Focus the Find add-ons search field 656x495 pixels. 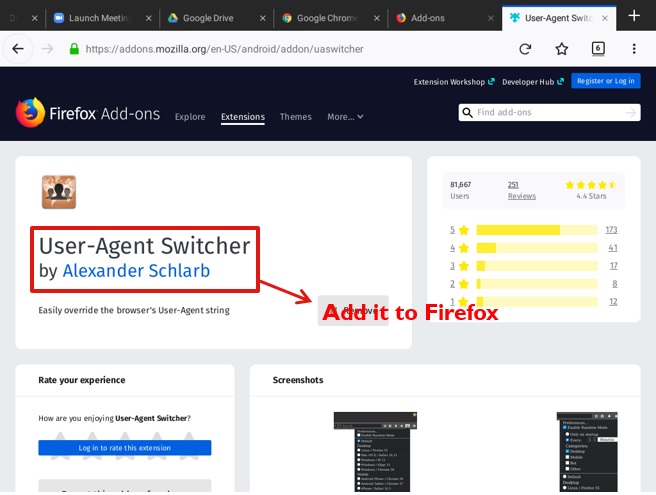pyautogui.click(x=549, y=113)
